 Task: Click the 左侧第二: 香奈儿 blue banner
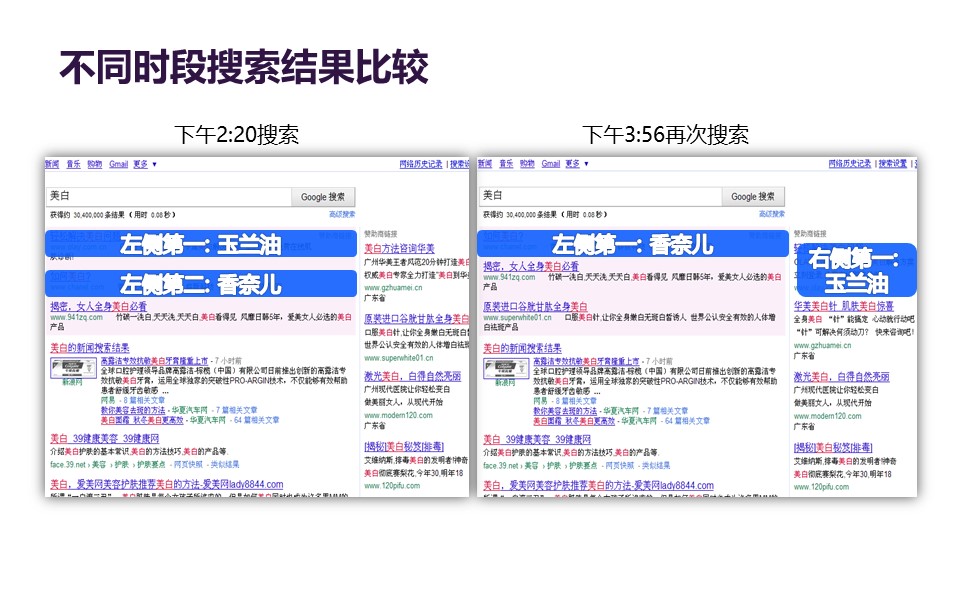click(x=200, y=284)
